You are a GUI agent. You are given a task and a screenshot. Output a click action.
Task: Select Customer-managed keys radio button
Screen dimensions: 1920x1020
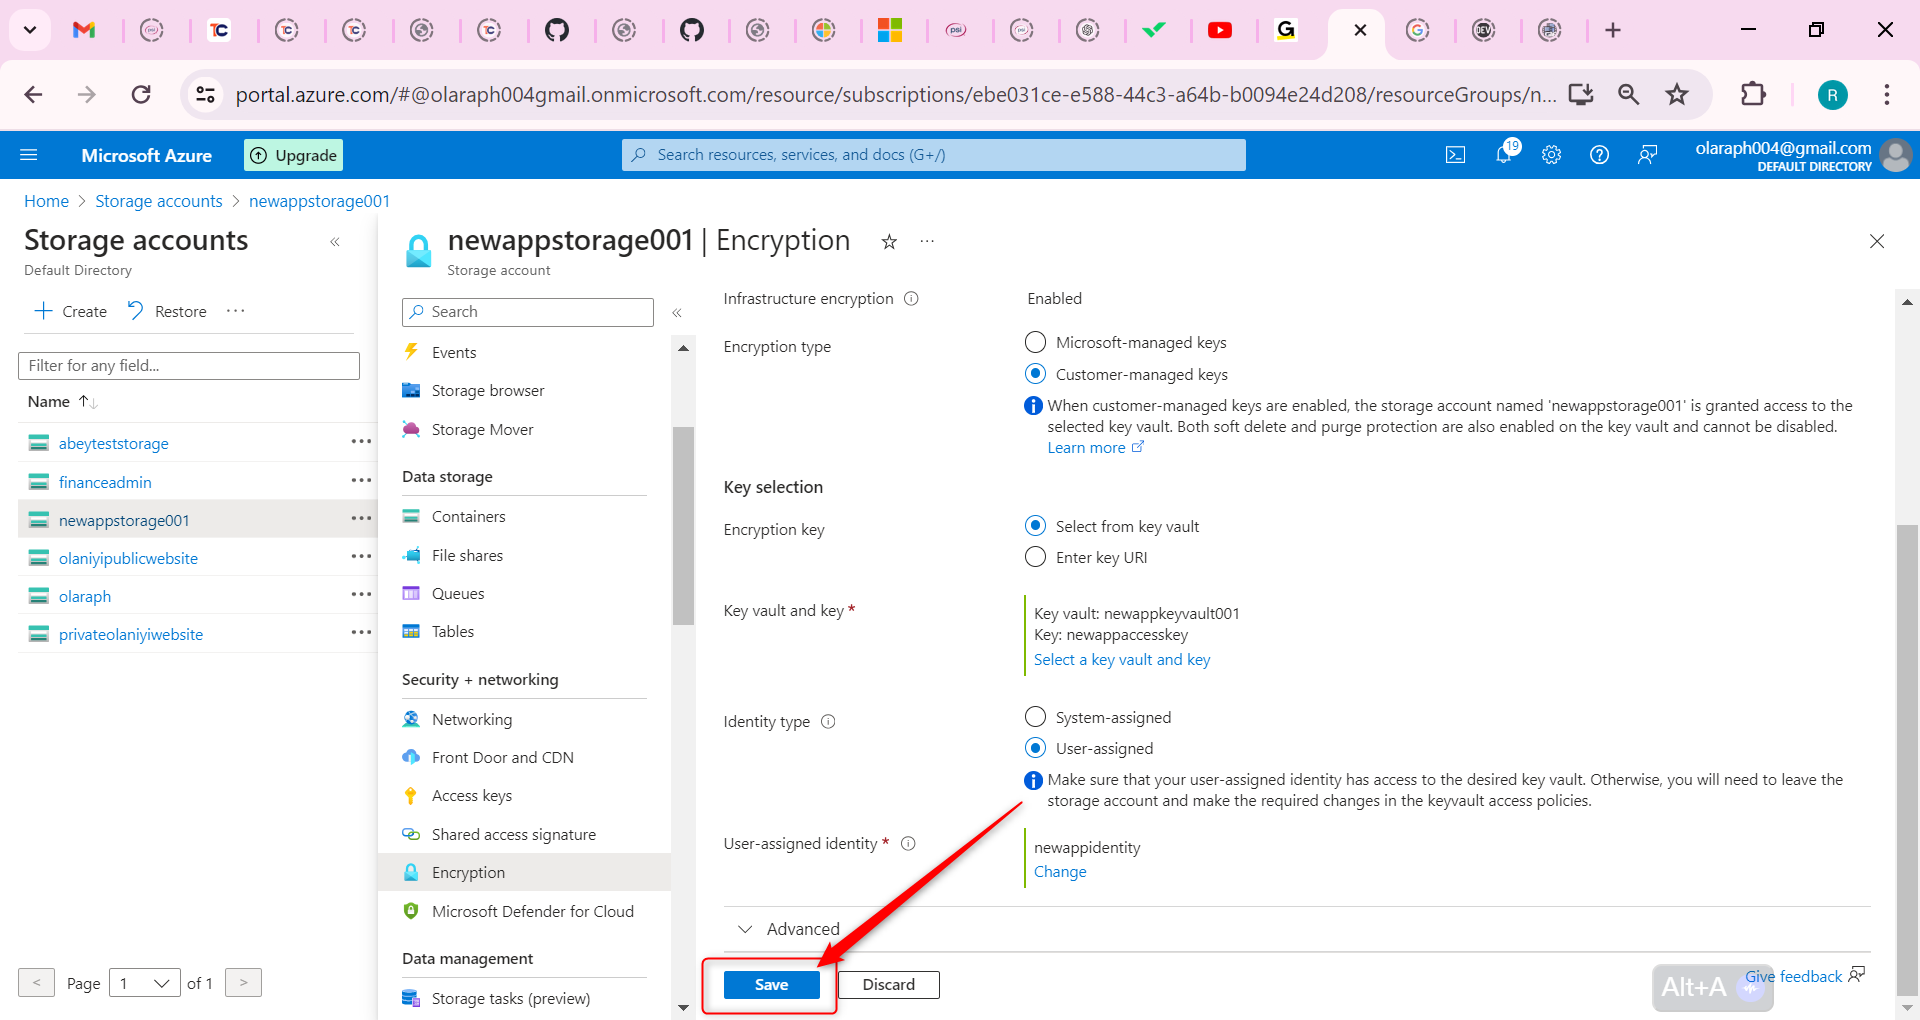(x=1035, y=374)
